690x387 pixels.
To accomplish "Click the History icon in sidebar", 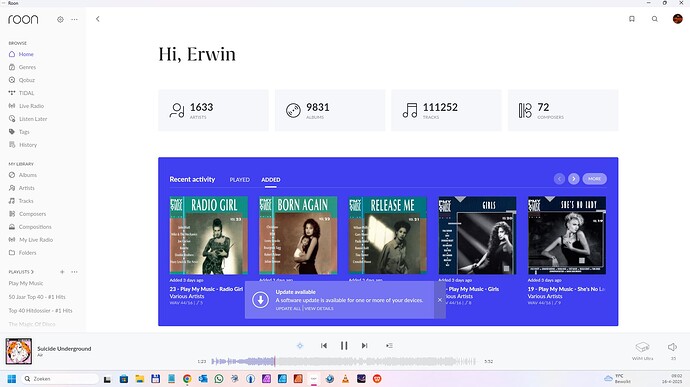I will pyautogui.click(x=12, y=144).
